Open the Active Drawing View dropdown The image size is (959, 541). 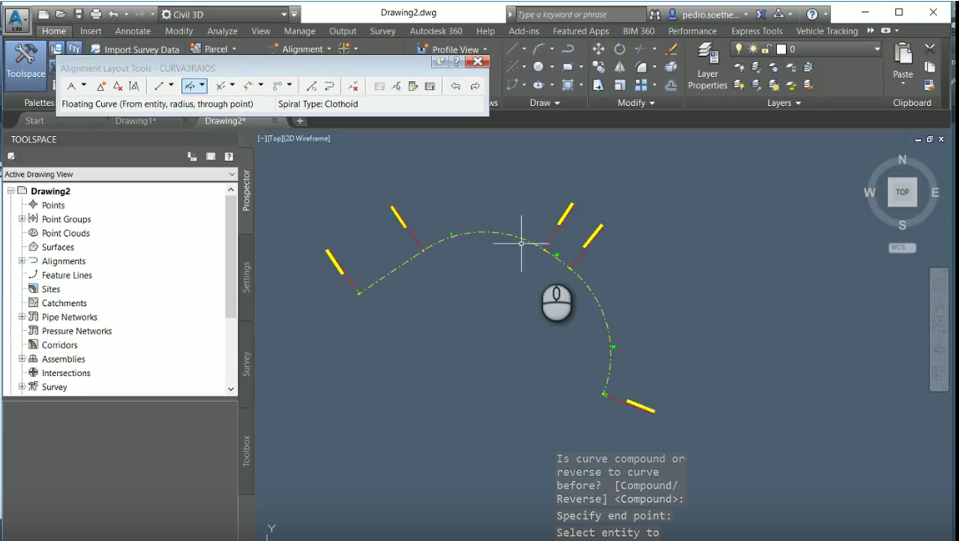(x=120, y=174)
